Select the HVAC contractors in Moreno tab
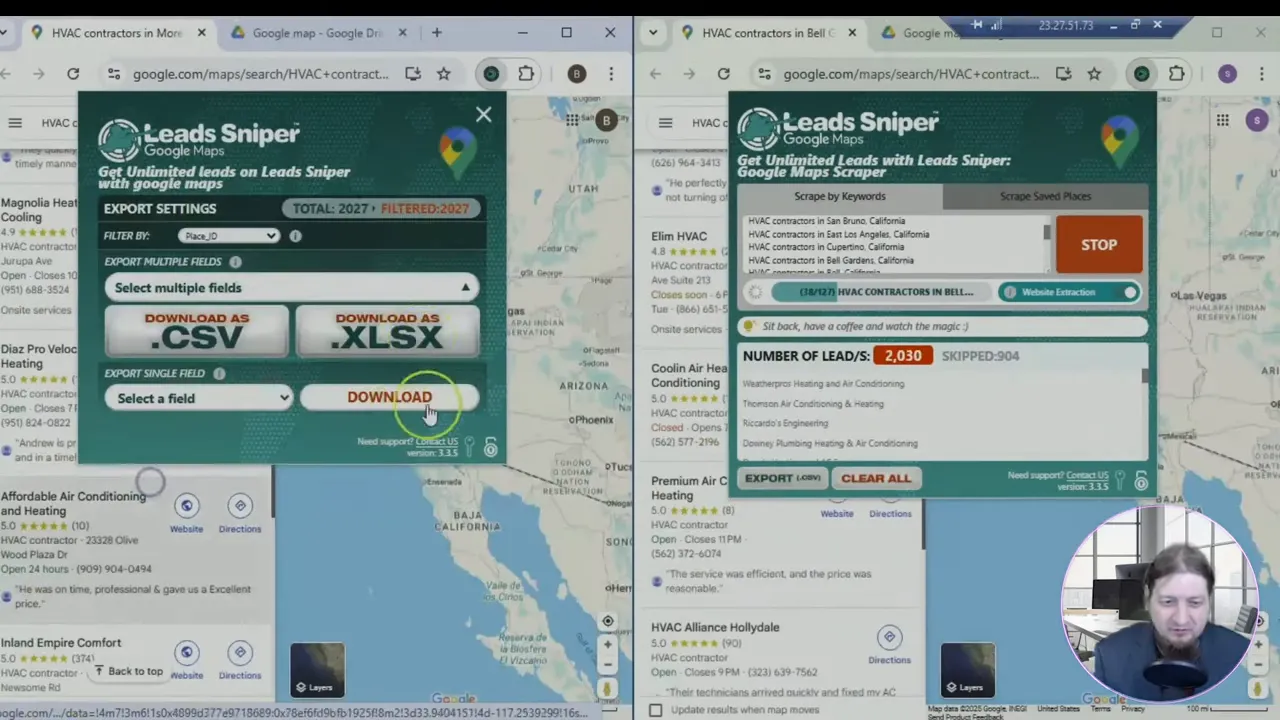Image resolution: width=1280 pixels, height=720 pixels. click(x=118, y=33)
